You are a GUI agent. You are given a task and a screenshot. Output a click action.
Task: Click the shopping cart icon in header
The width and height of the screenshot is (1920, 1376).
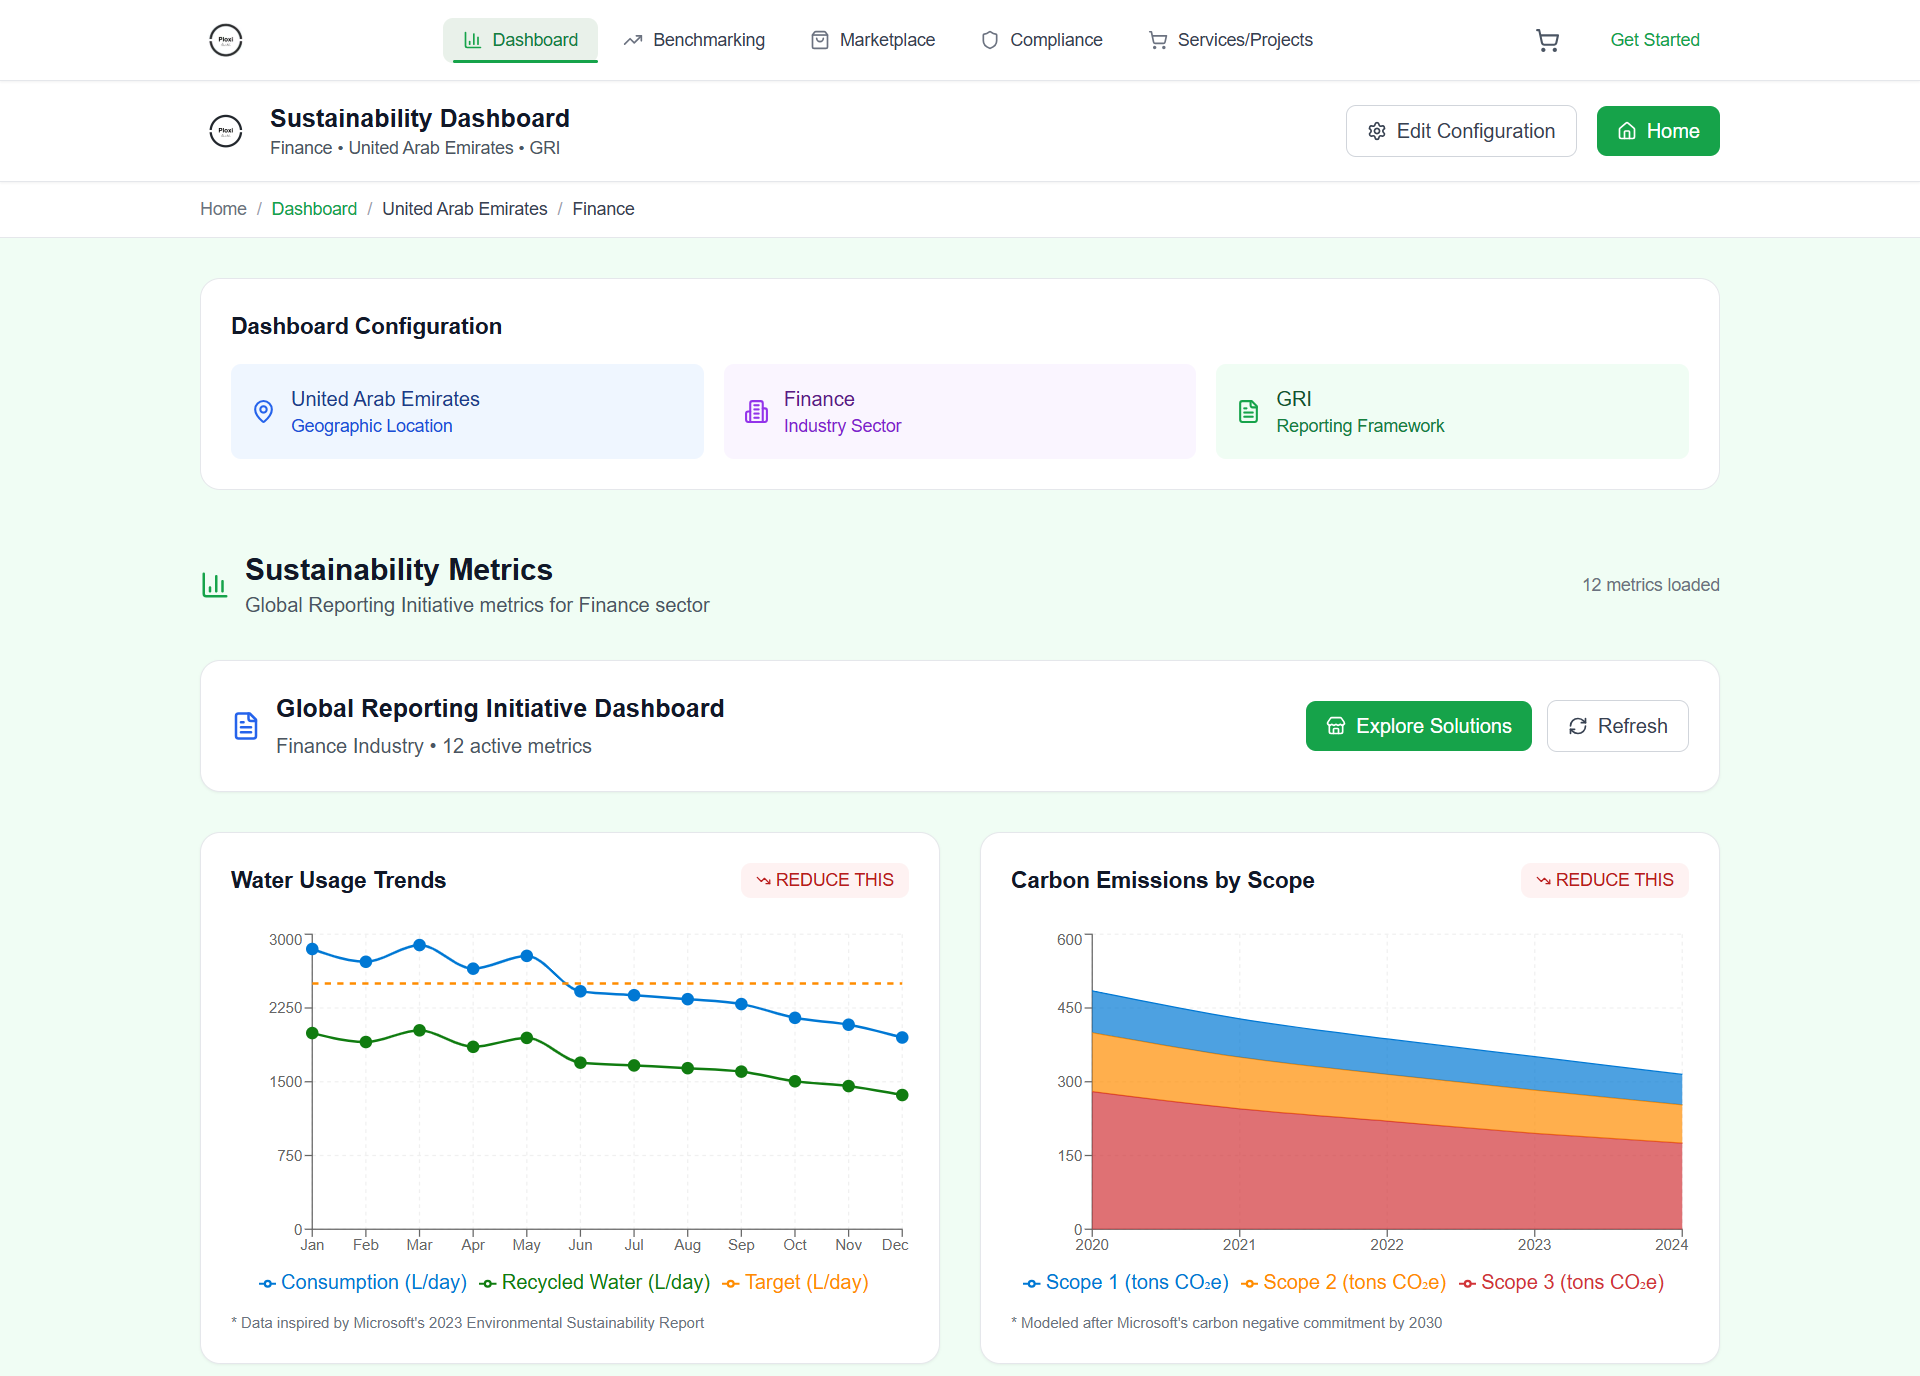click(1547, 40)
